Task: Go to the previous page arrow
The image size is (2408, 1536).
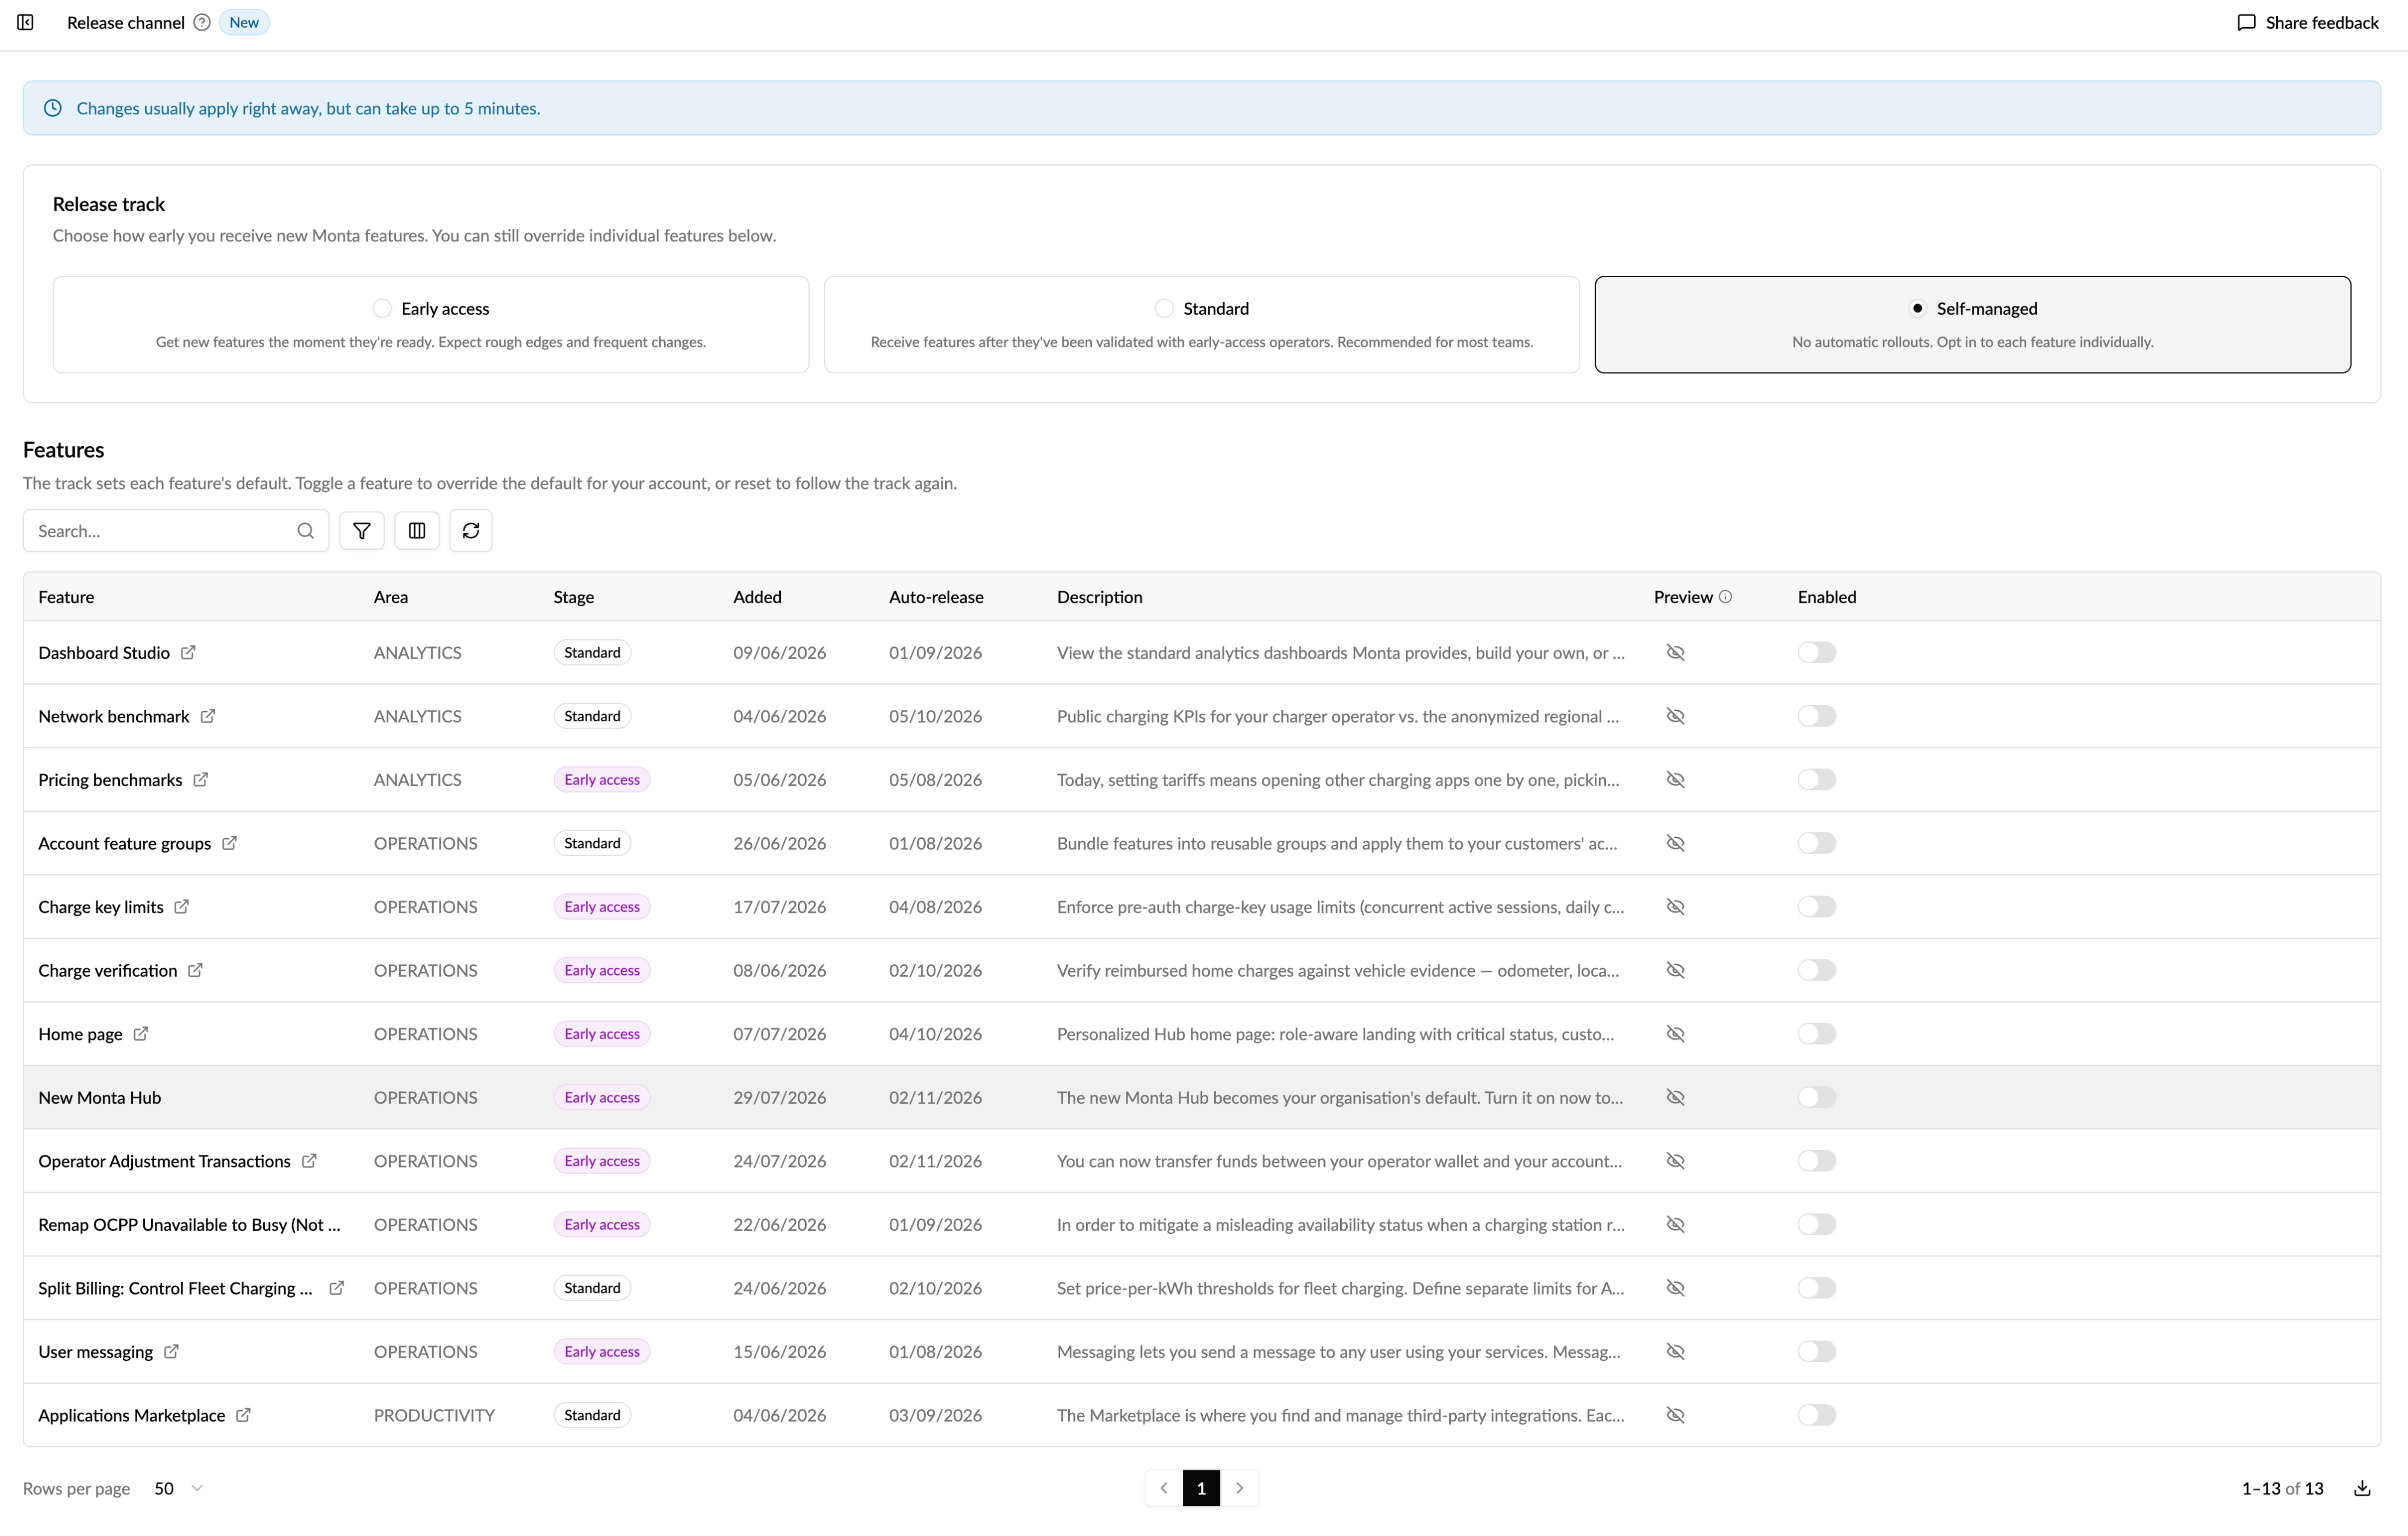Action: tap(1164, 1489)
